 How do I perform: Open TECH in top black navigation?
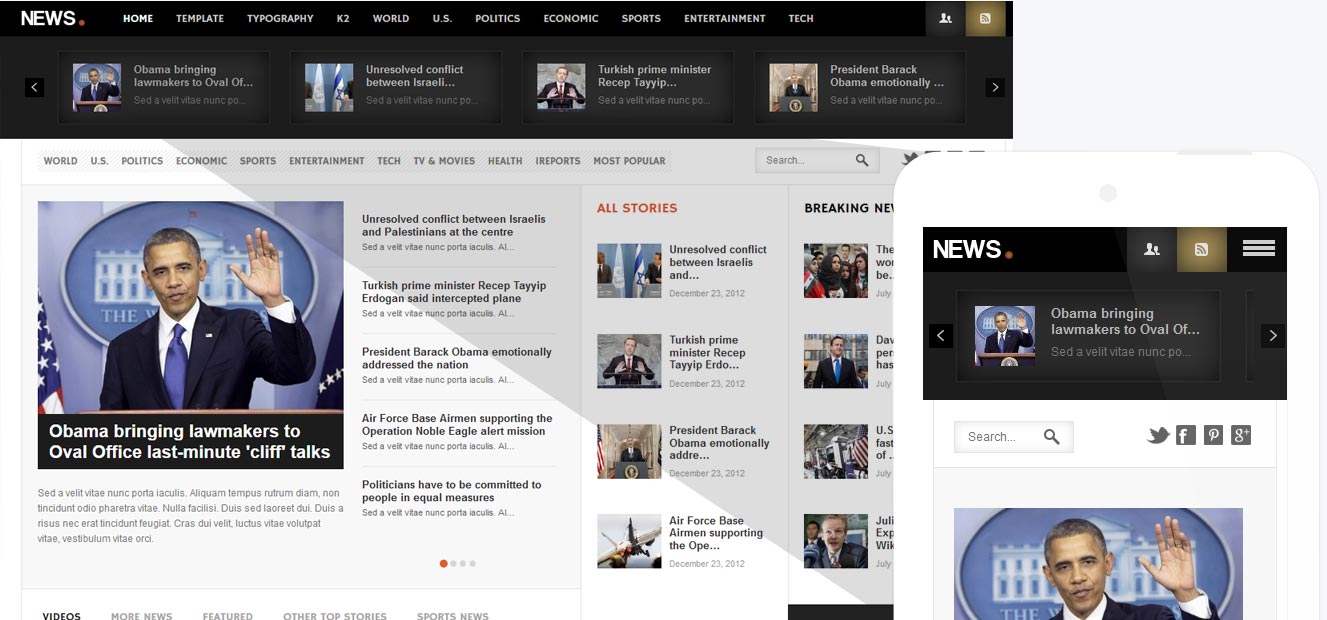801,18
